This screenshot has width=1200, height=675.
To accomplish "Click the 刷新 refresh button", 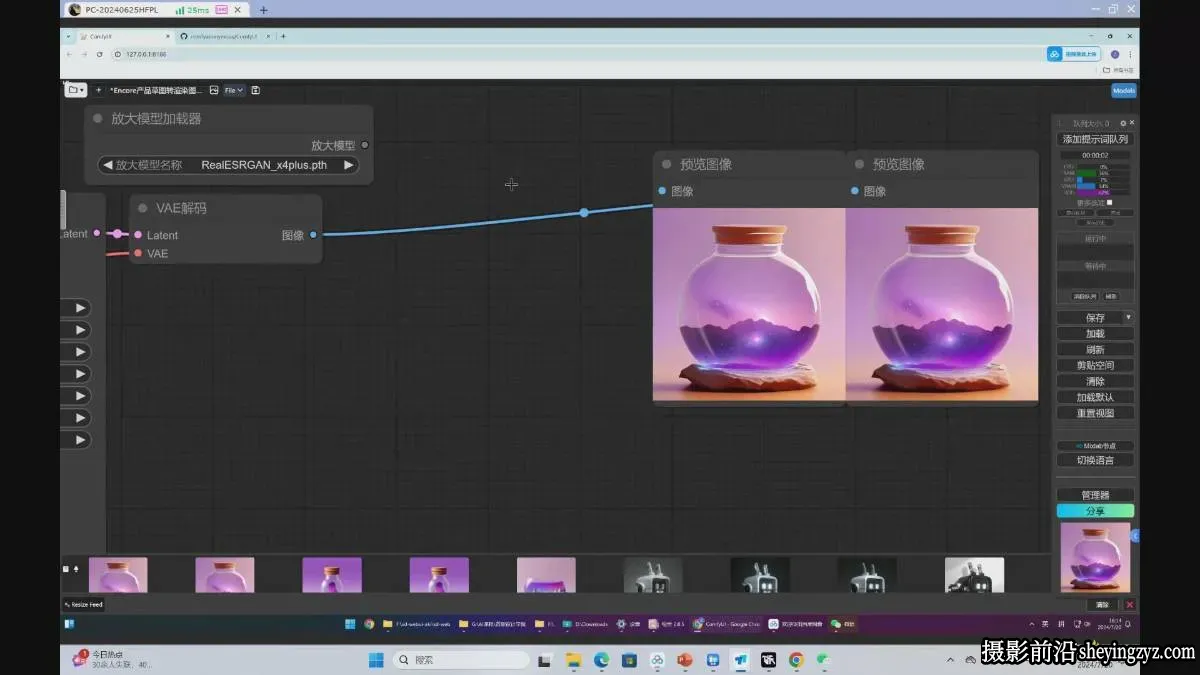I will (x=1095, y=349).
